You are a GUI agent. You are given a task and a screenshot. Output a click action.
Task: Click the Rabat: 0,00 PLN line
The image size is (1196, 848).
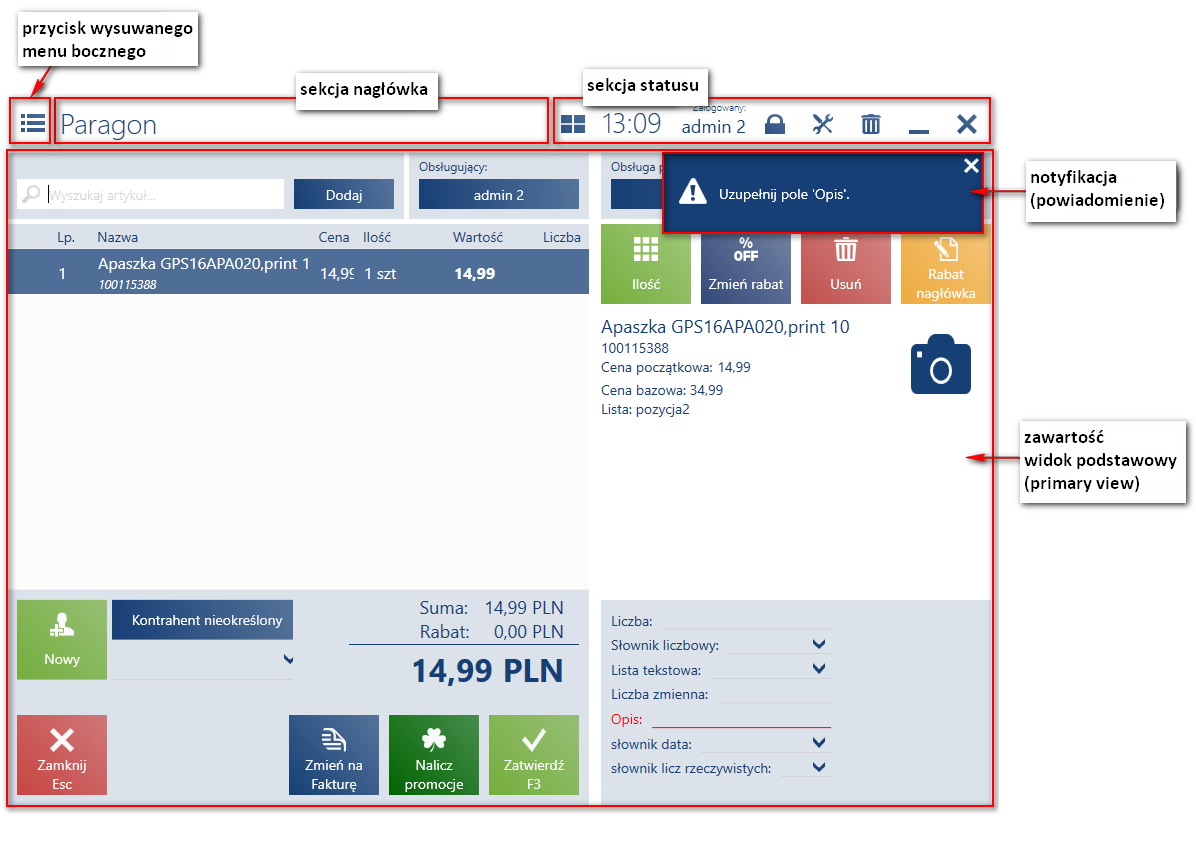coord(491,631)
